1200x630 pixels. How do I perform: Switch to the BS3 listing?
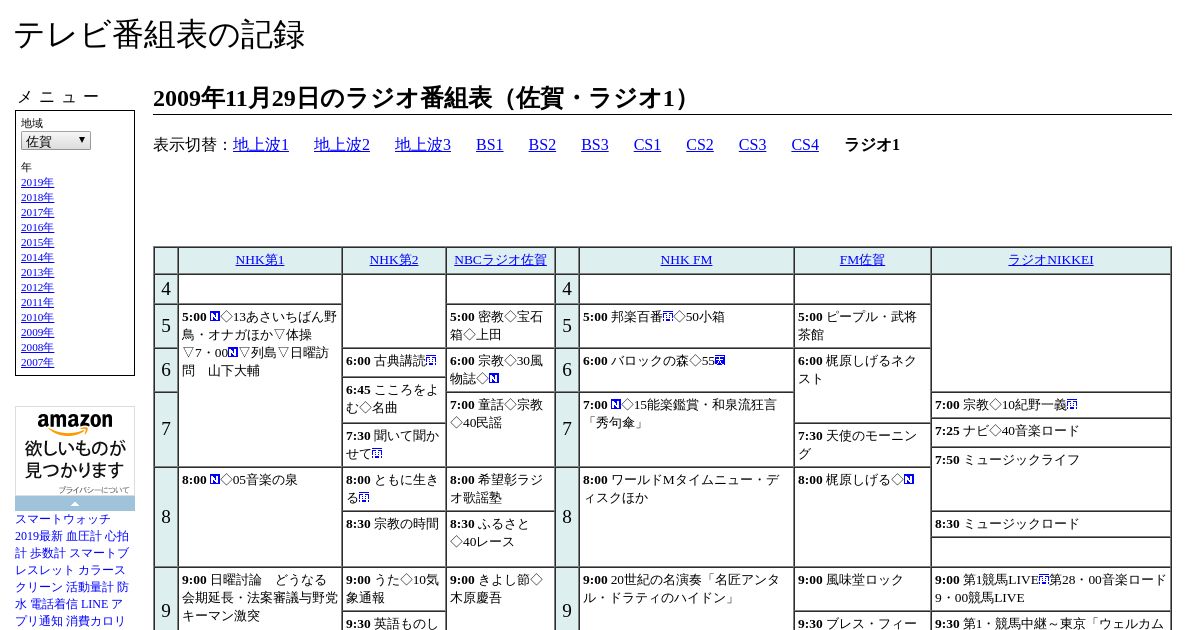tap(595, 145)
